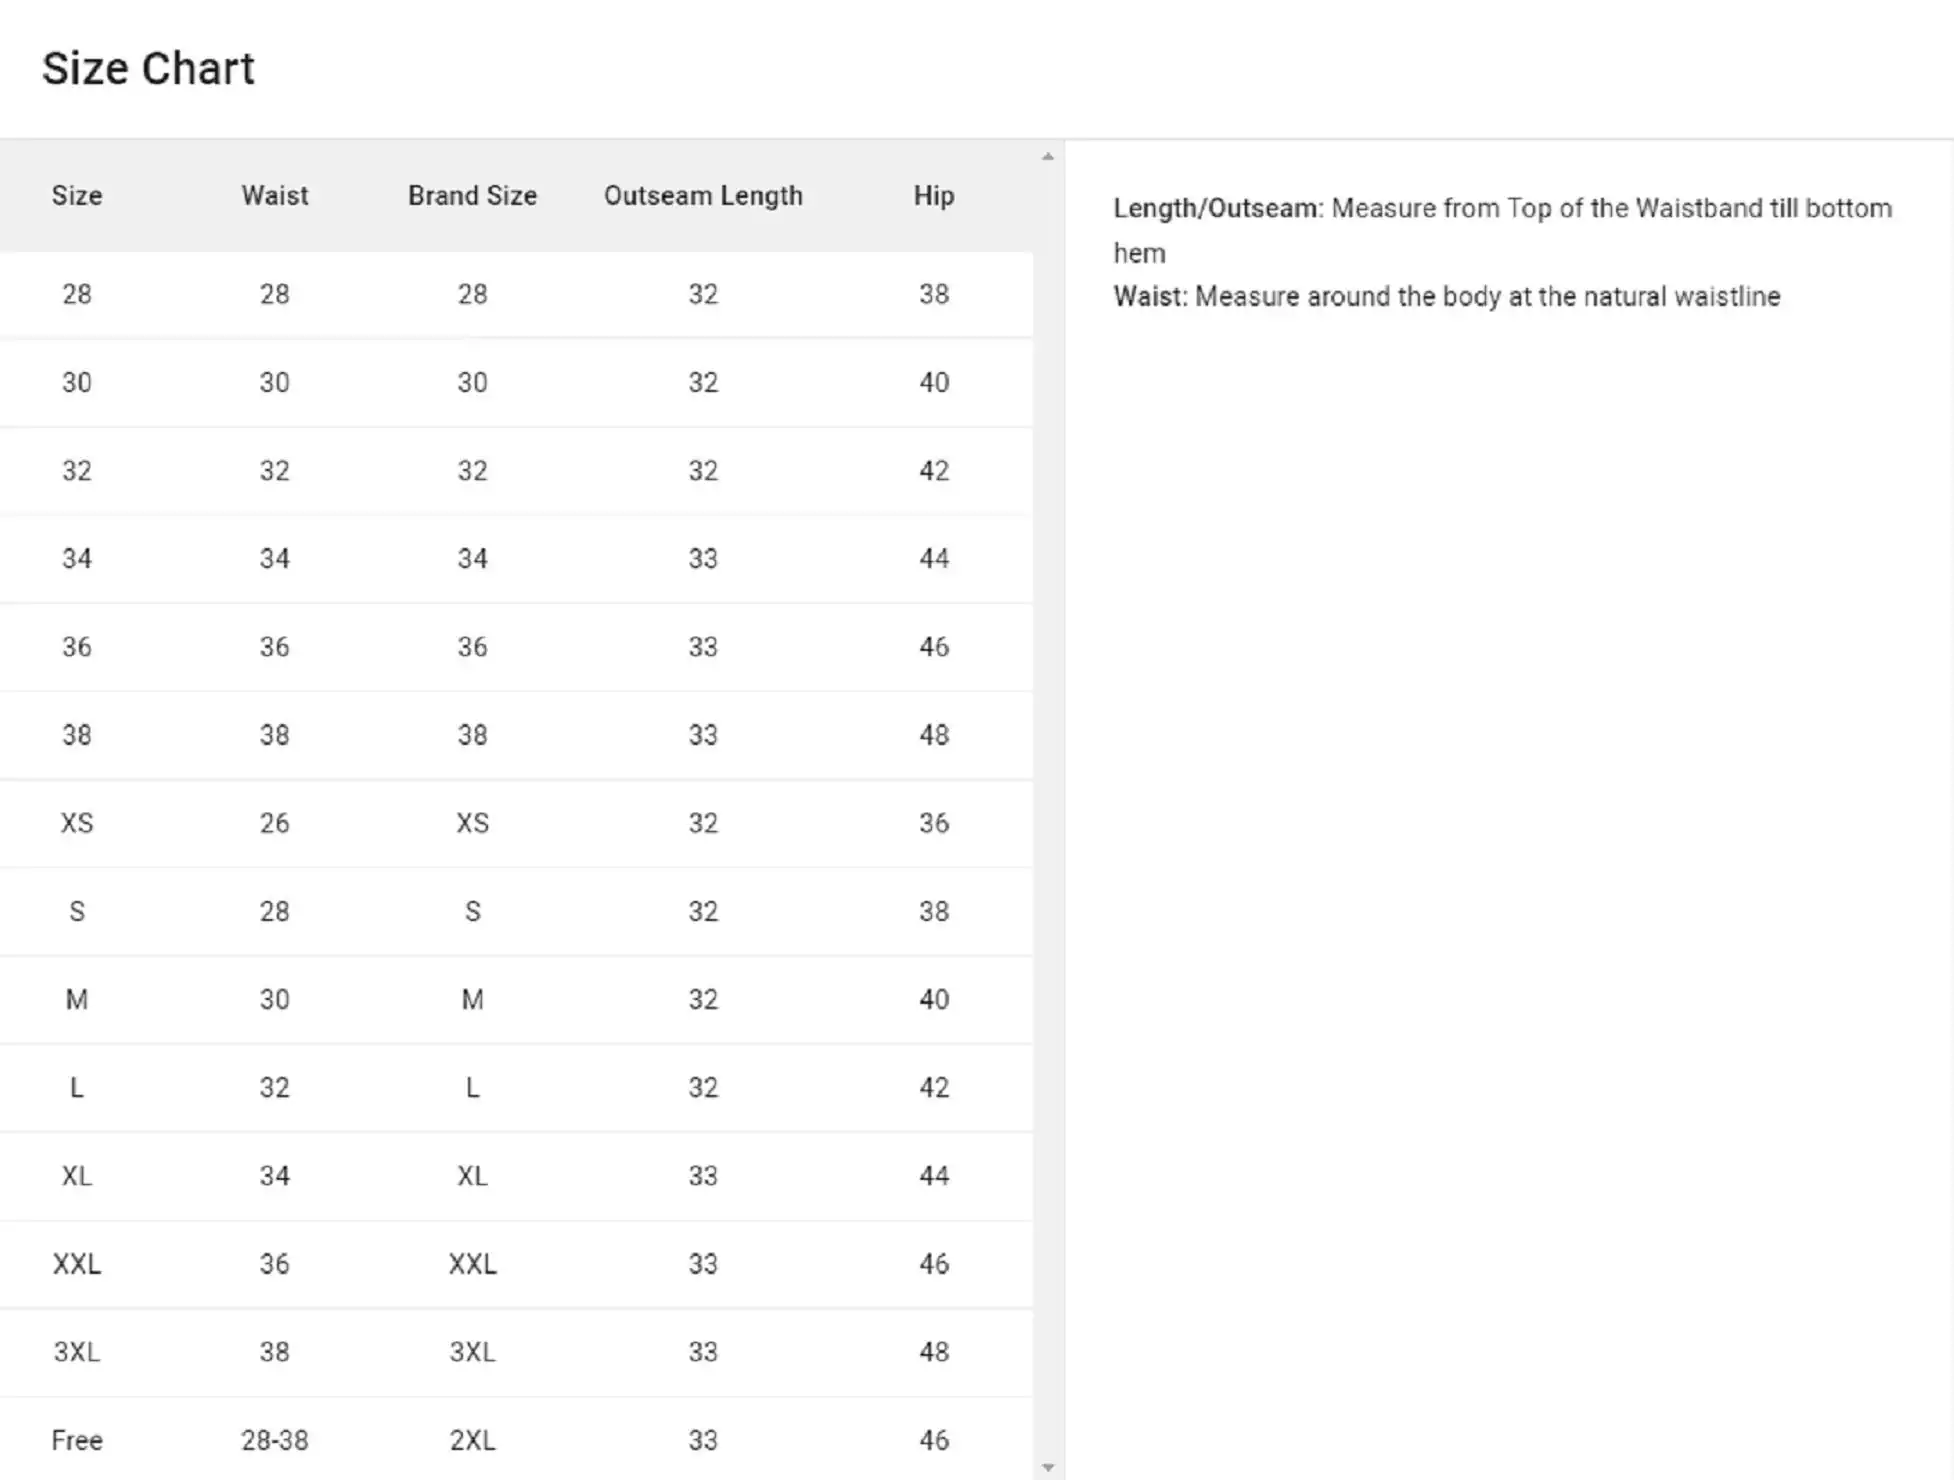The width and height of the screenshot is (1954, 1480).
Task: Click the Hip column header
Action: pyautogui.click(x=933, y=196)
